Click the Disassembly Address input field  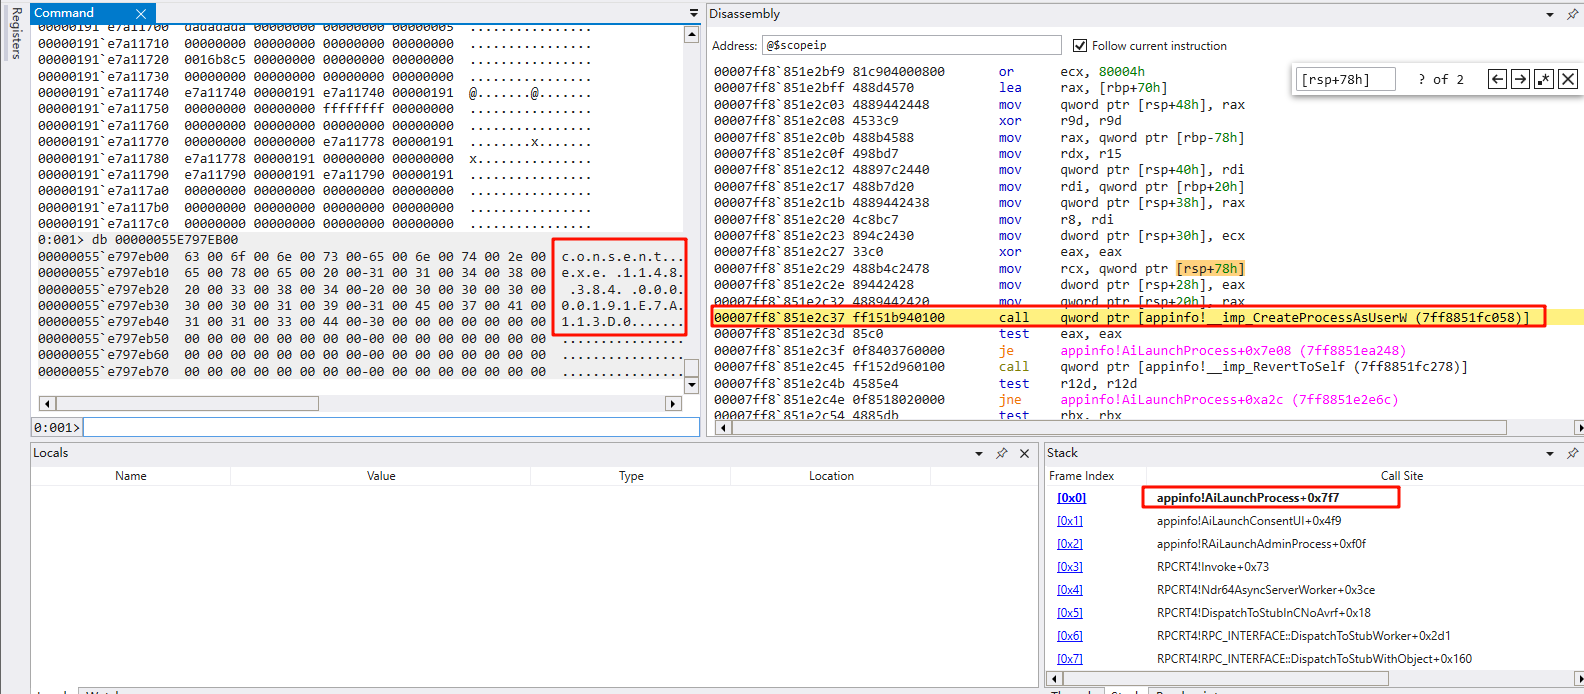tap(912, 45)
